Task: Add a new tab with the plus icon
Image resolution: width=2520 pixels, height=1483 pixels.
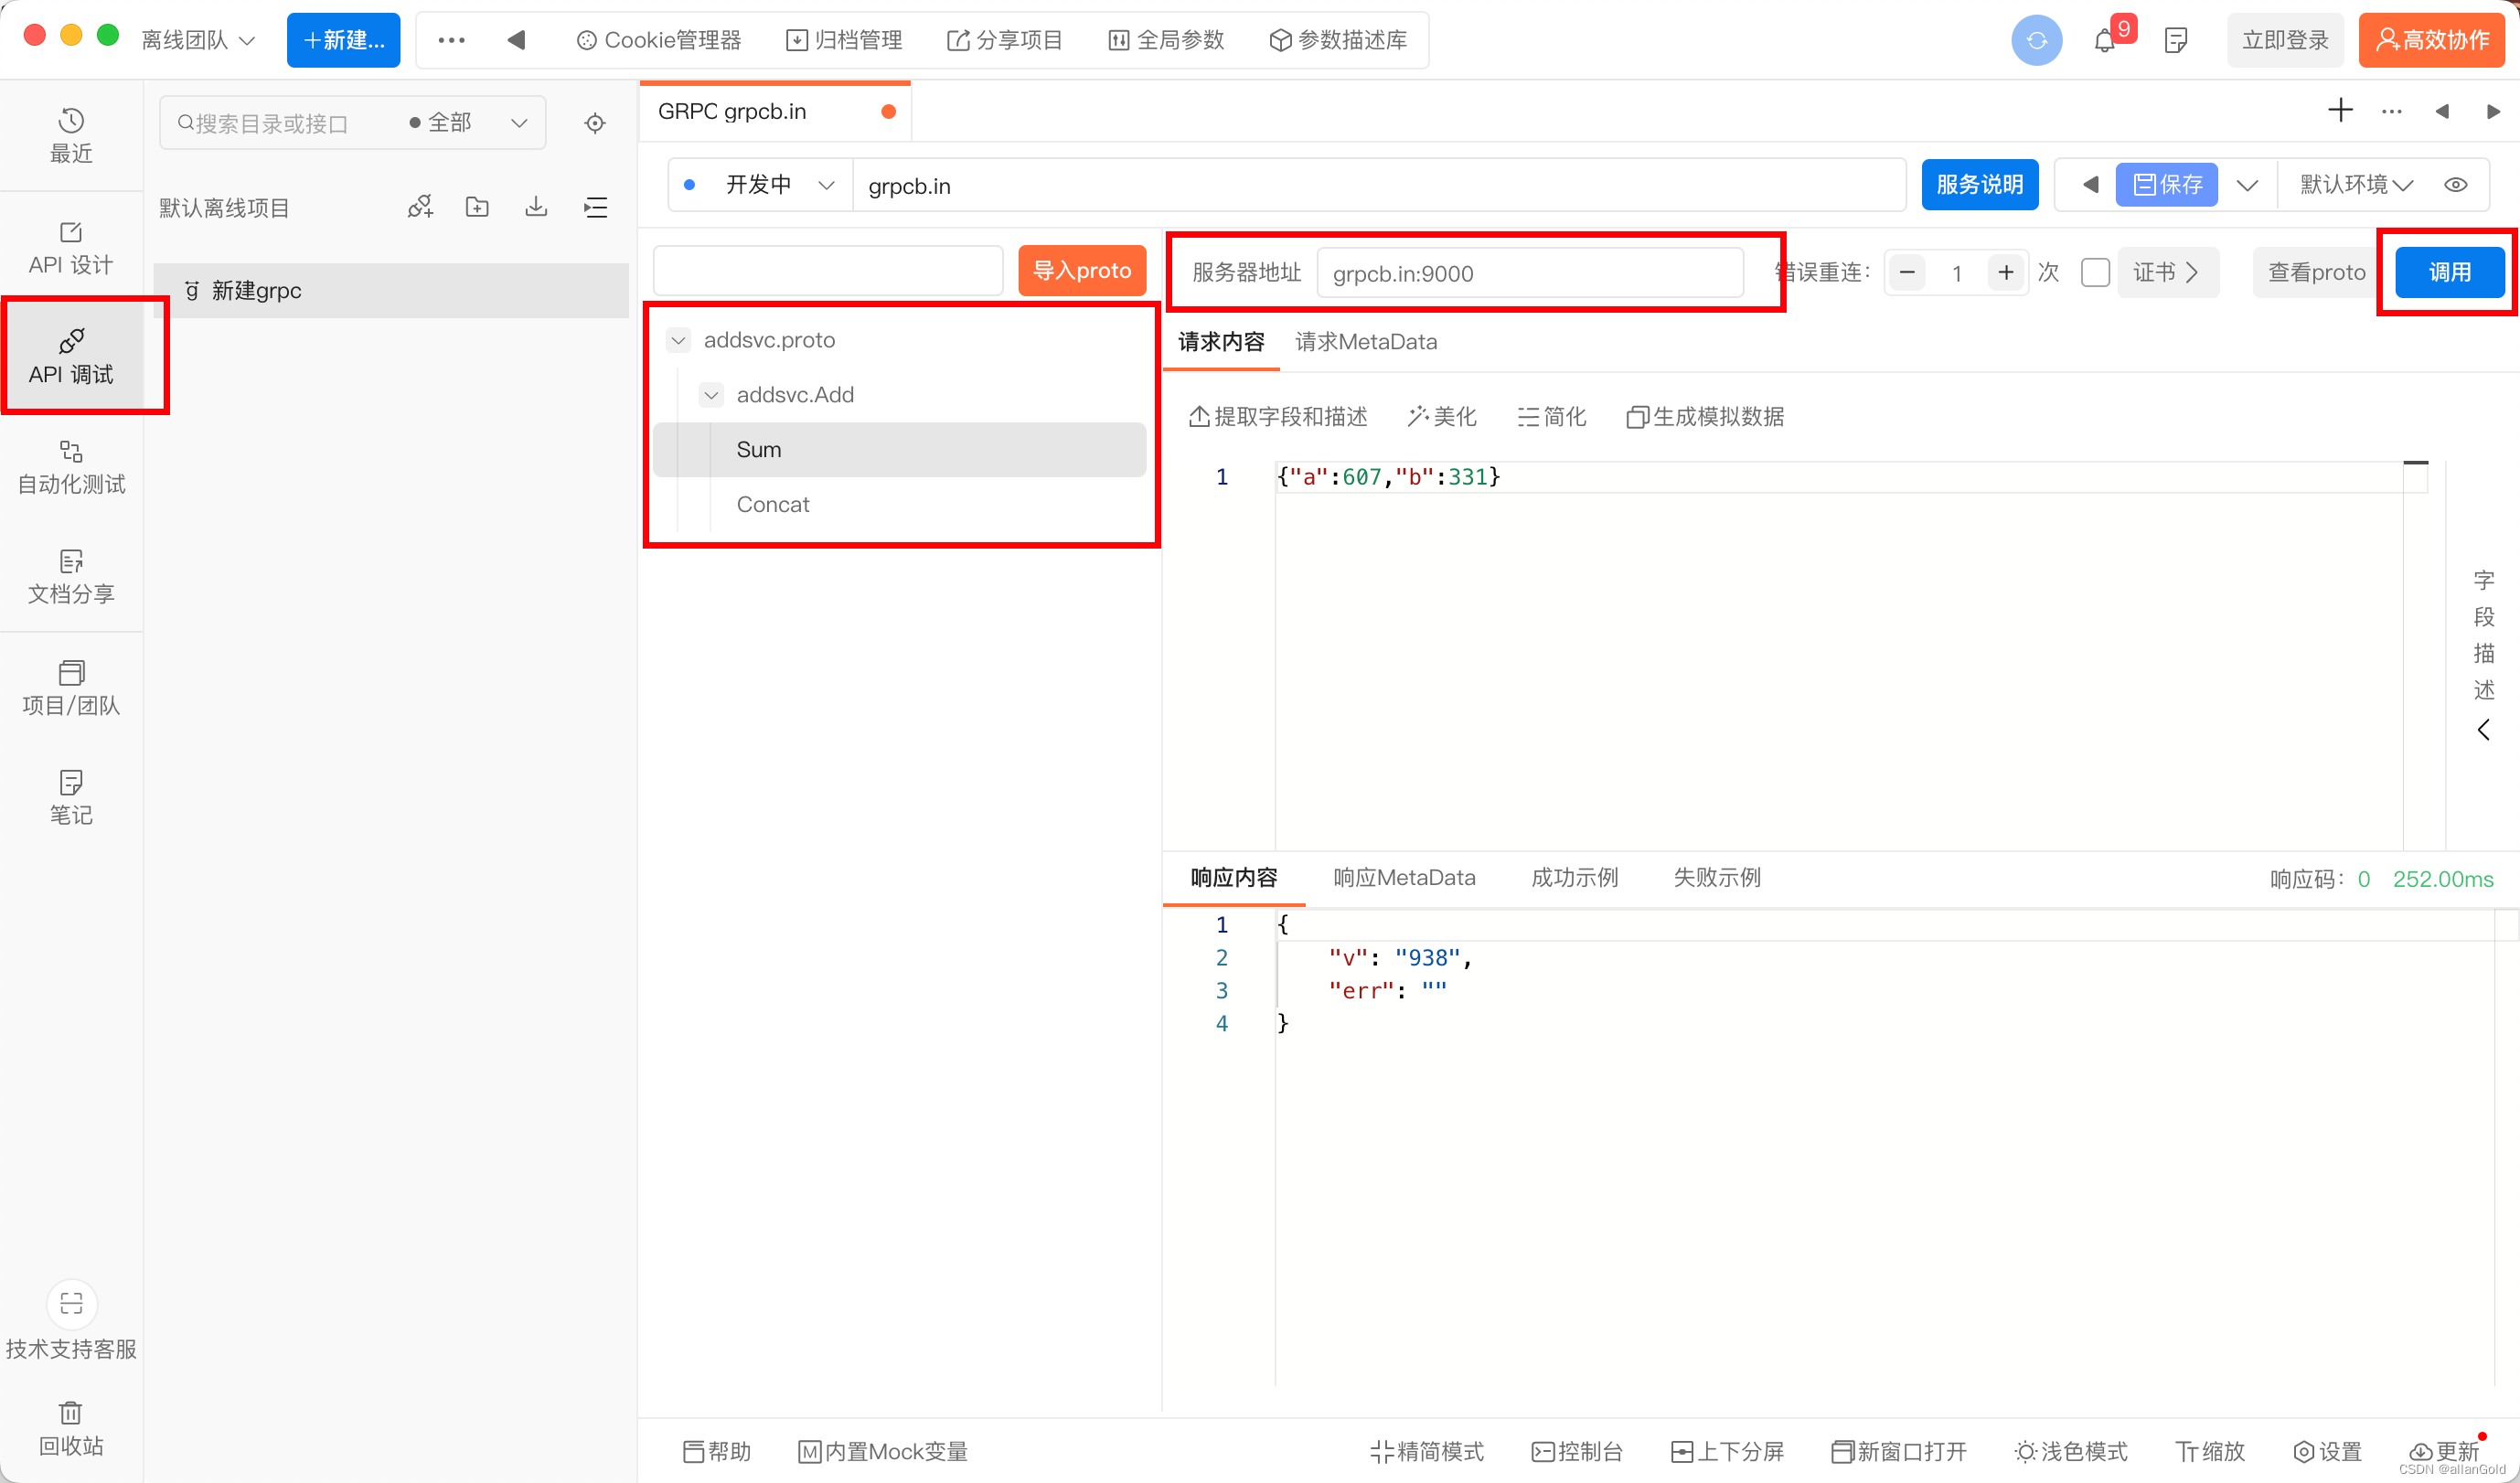Action: point(2341,110)
